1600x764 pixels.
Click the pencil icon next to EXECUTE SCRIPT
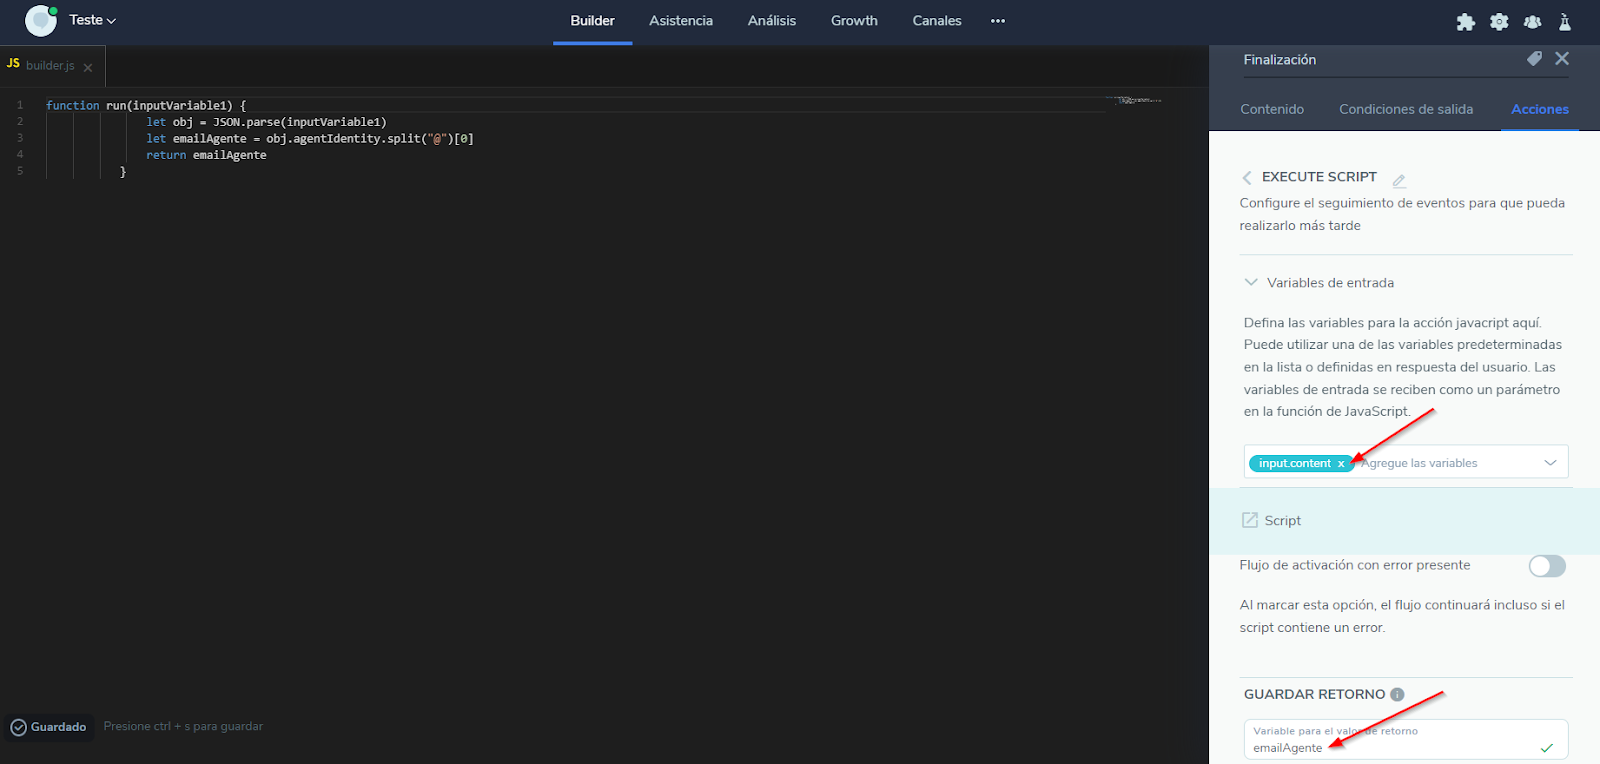(x=1399, y=181)
